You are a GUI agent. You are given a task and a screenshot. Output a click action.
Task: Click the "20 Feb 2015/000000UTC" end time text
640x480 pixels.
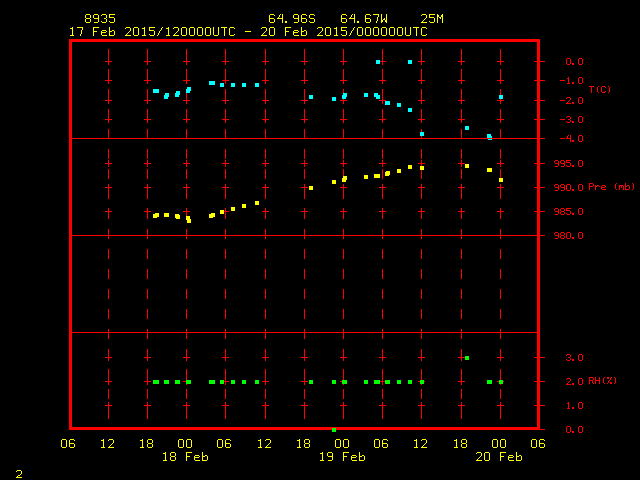point(344,32)
